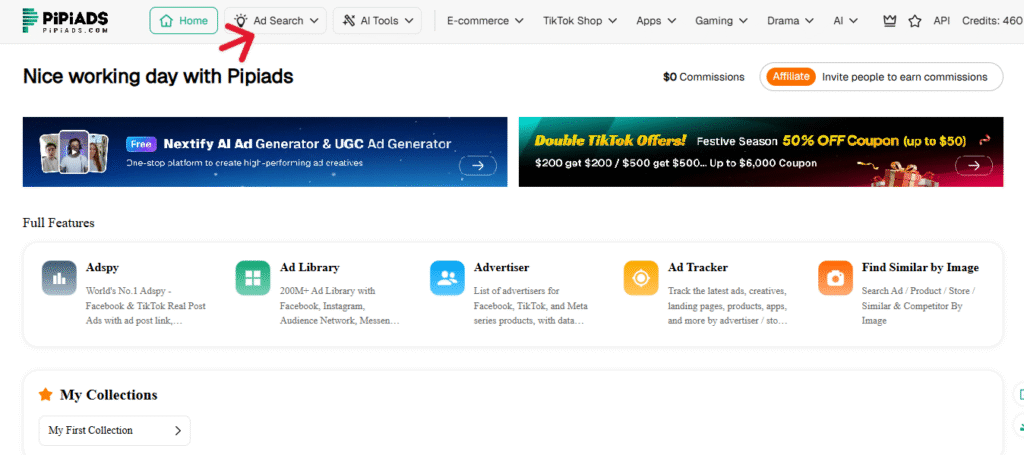Click the Adspy bar chart icon
This screenshot has width=1024, height=455.
click(59, 278)
